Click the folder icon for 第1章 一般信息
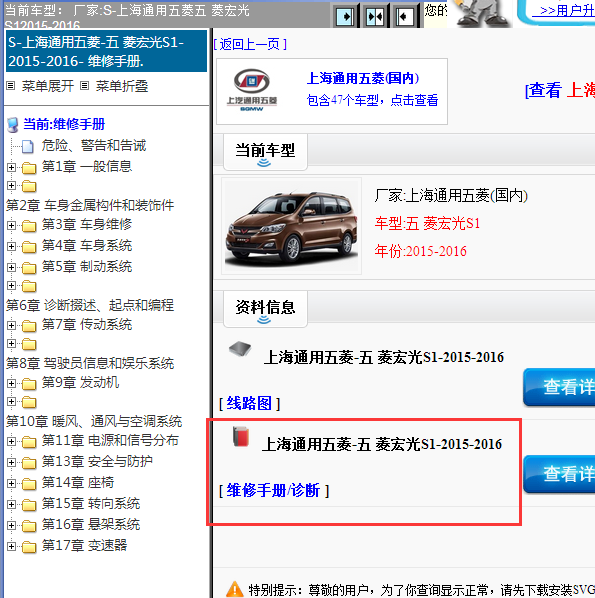 (29, 167)
